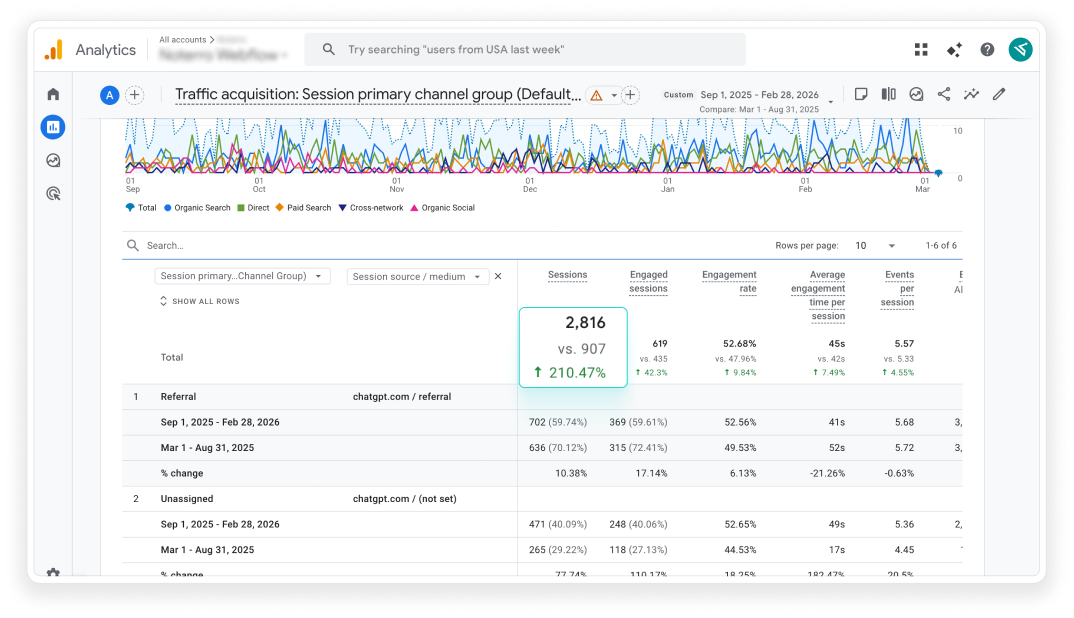Screen dimensions: 1074x618
Task: Open the Advertising section in the sidebar
Action: point(53,194)
